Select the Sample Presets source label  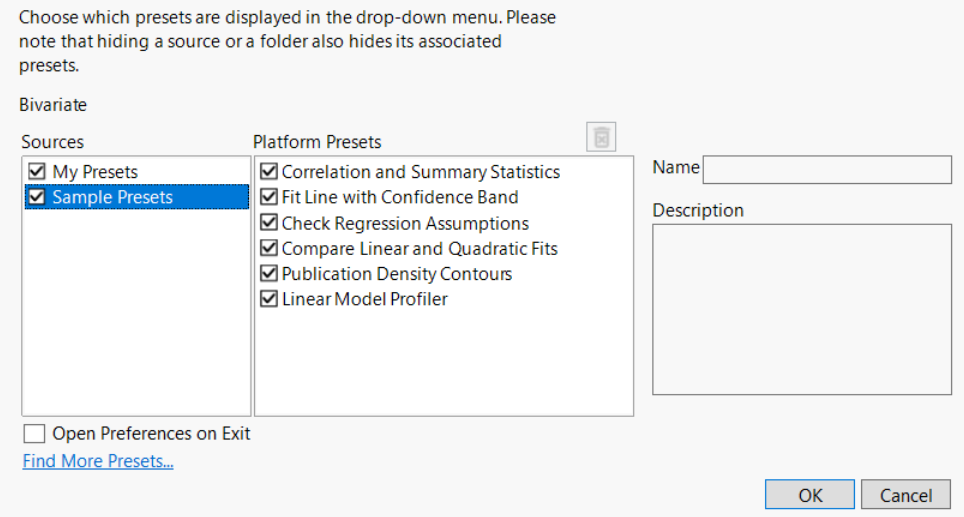(112, 197)
